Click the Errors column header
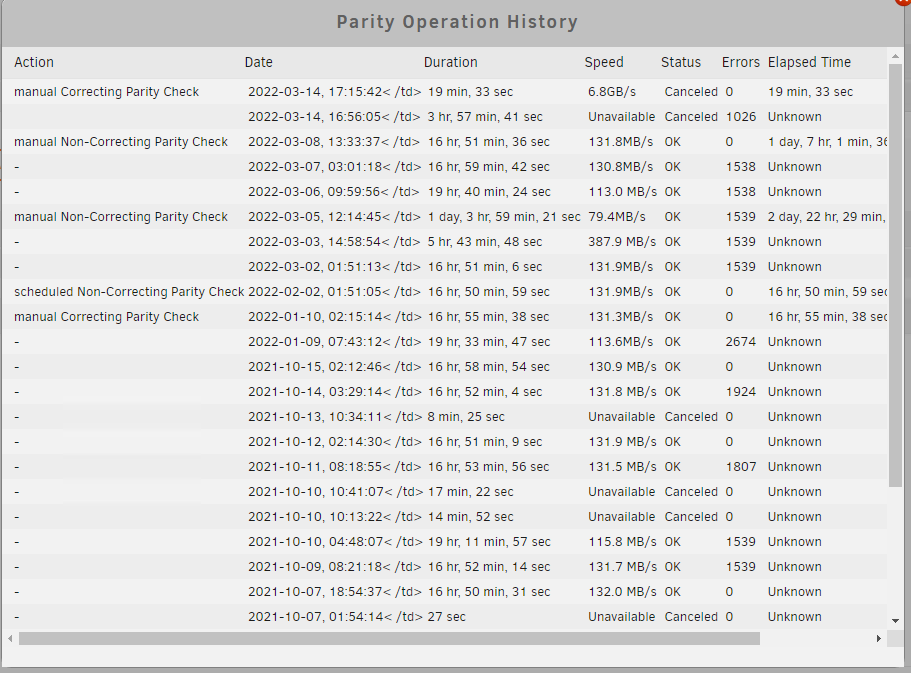The width and height of the screenshot is (911, 673). [x=740, y=62]
